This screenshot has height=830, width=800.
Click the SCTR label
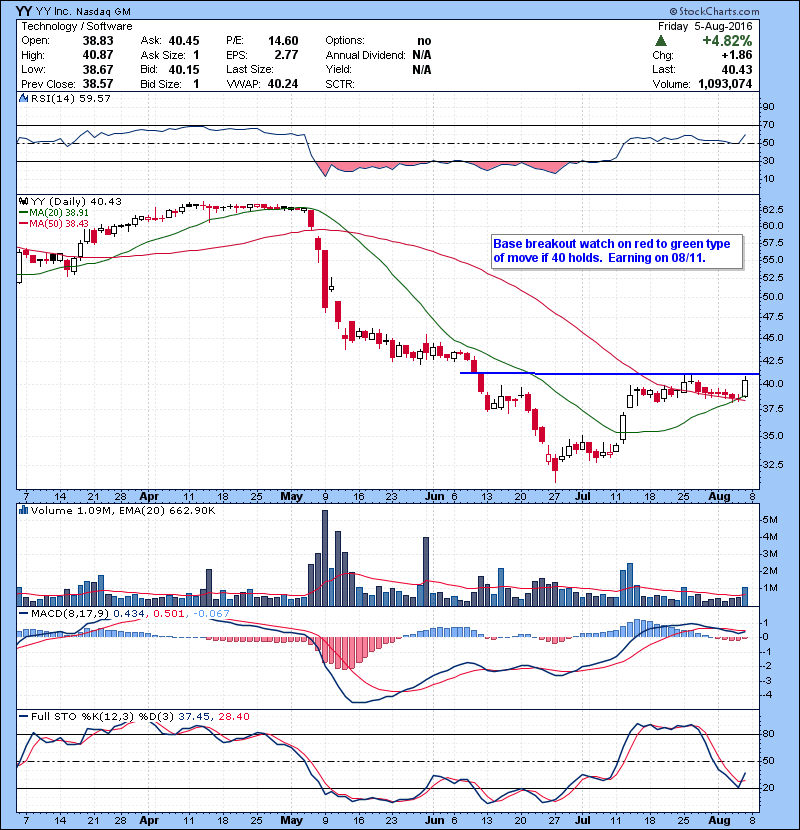point(340,84)
